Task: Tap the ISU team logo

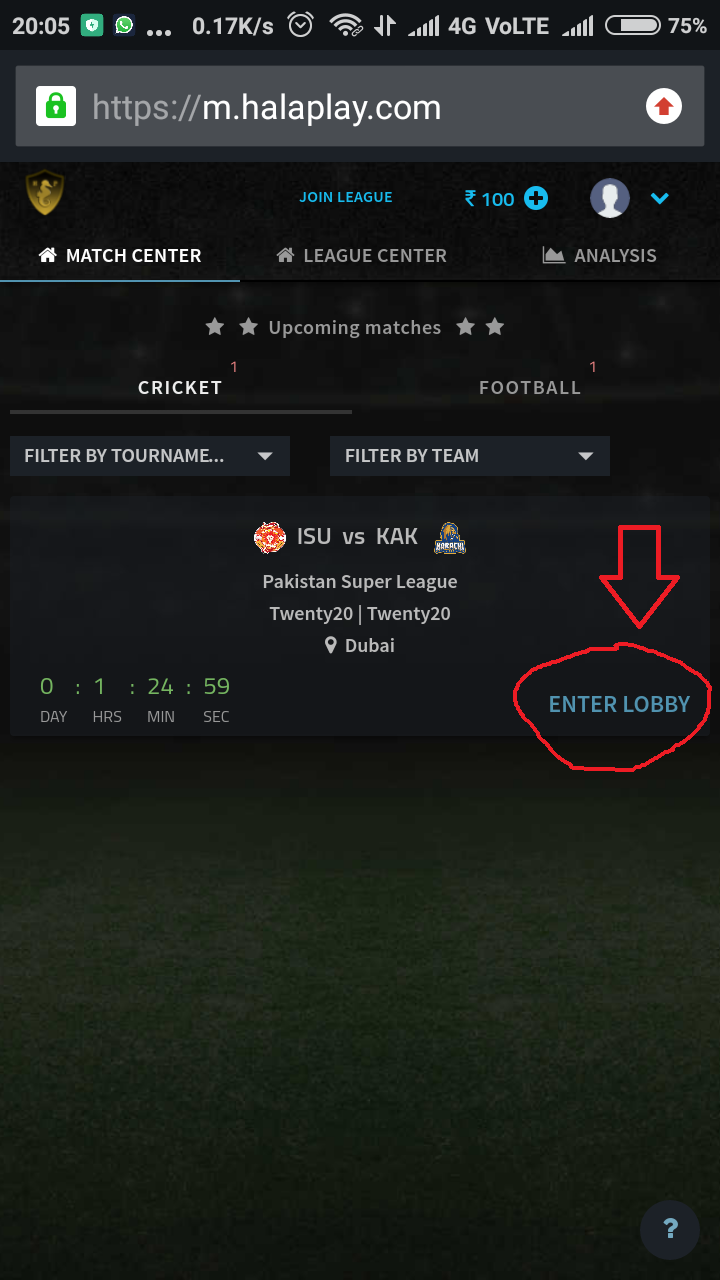Action: click(x=270, y=538)
